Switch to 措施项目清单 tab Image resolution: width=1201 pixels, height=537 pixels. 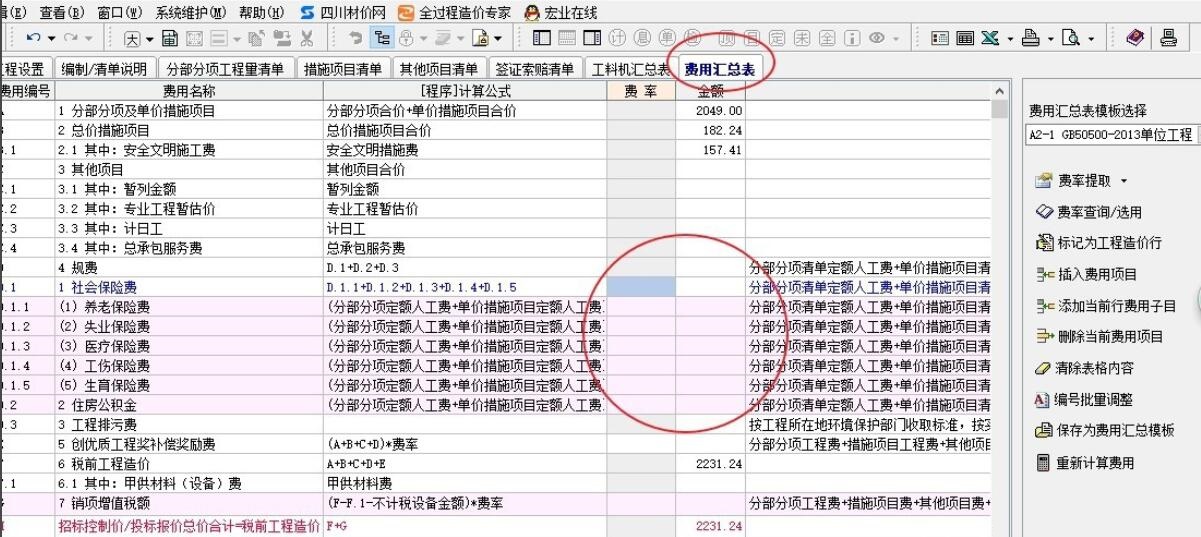pyautogui.click(x=343, y=69)
